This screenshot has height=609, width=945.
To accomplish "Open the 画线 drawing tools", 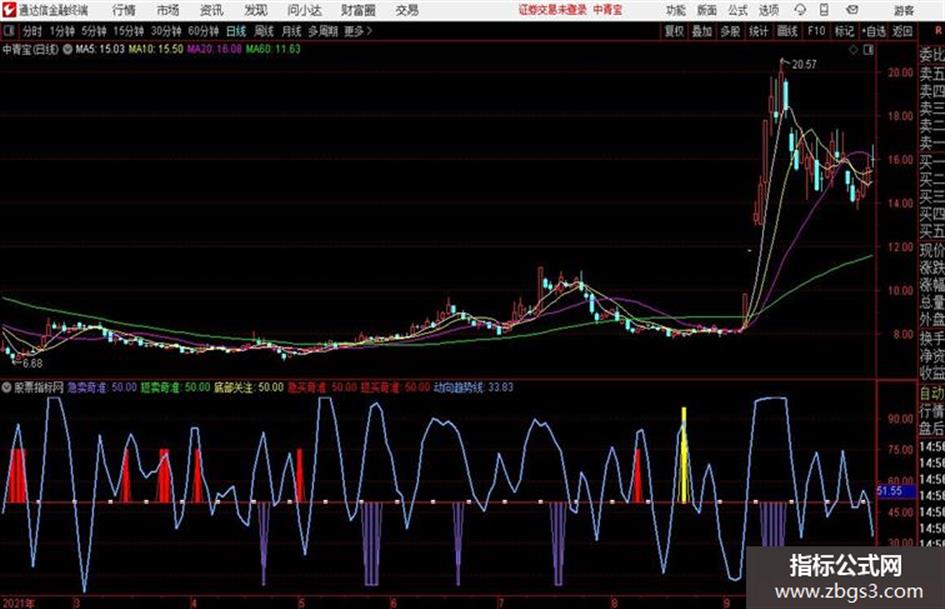I will [787, 31].
